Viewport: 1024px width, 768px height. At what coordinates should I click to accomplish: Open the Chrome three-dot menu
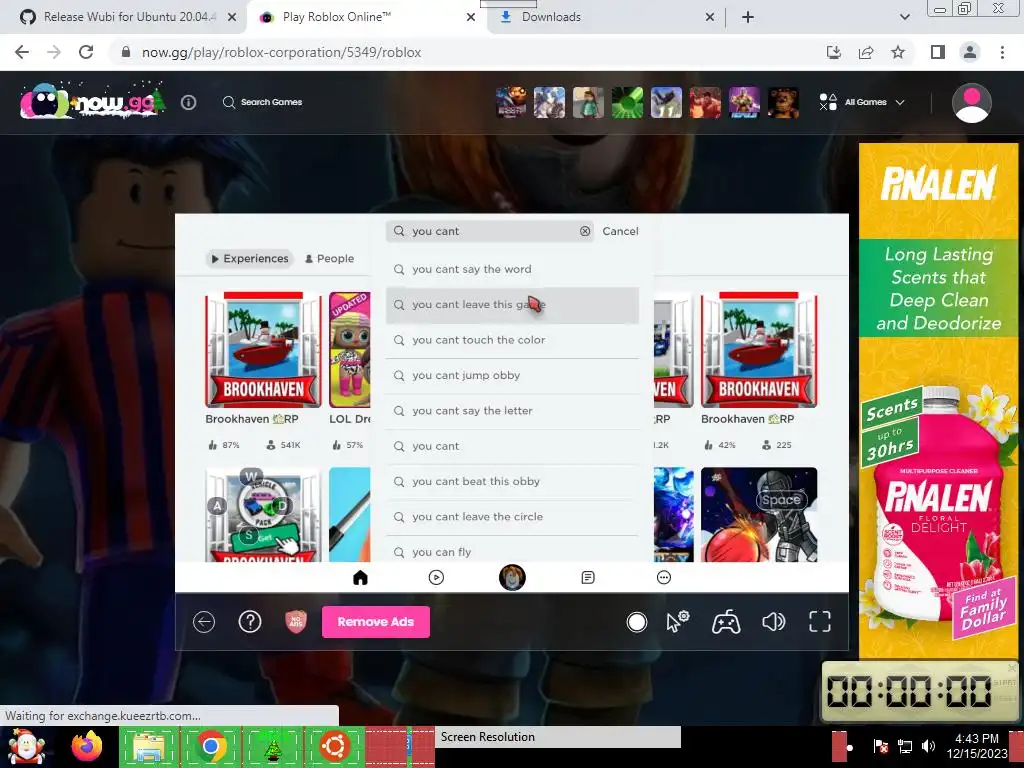click(1002, 52)
